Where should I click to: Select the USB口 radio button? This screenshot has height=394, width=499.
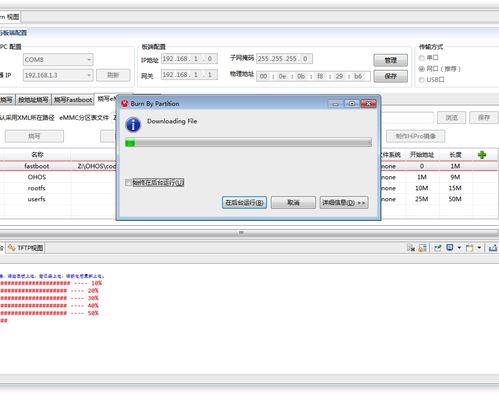[422, 80]
